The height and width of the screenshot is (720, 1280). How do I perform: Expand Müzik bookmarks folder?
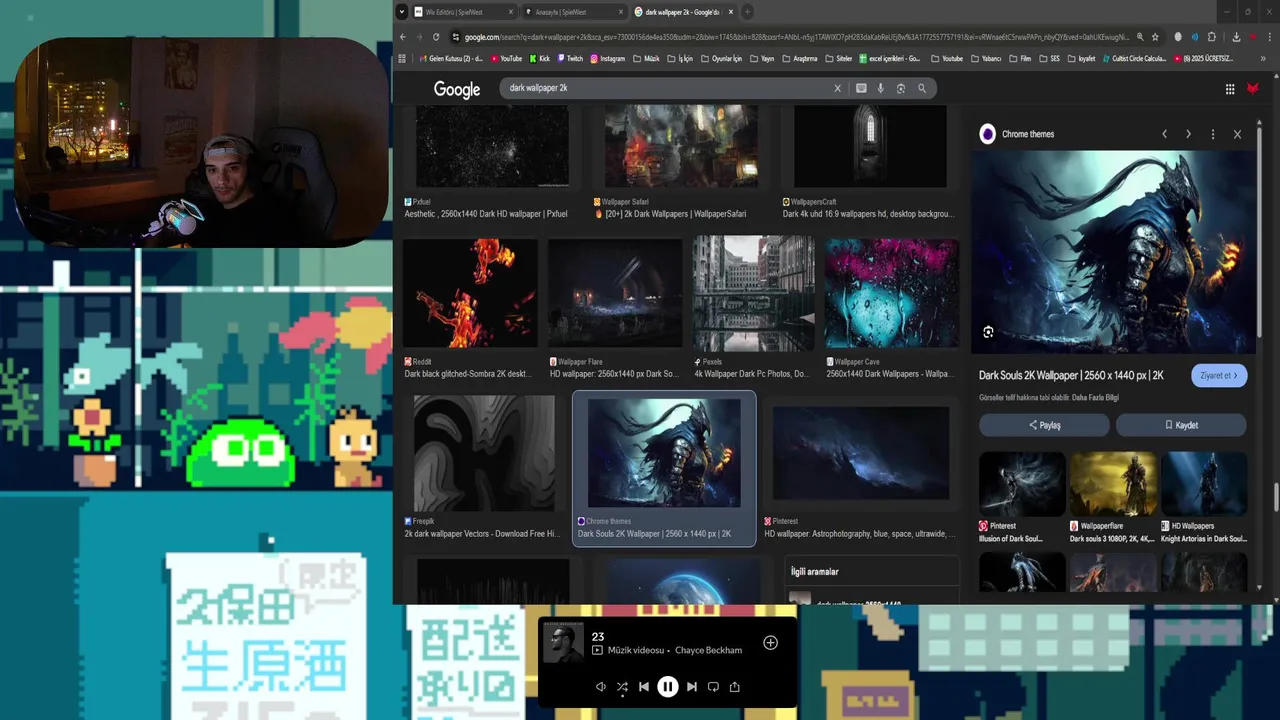pos(646,59)
